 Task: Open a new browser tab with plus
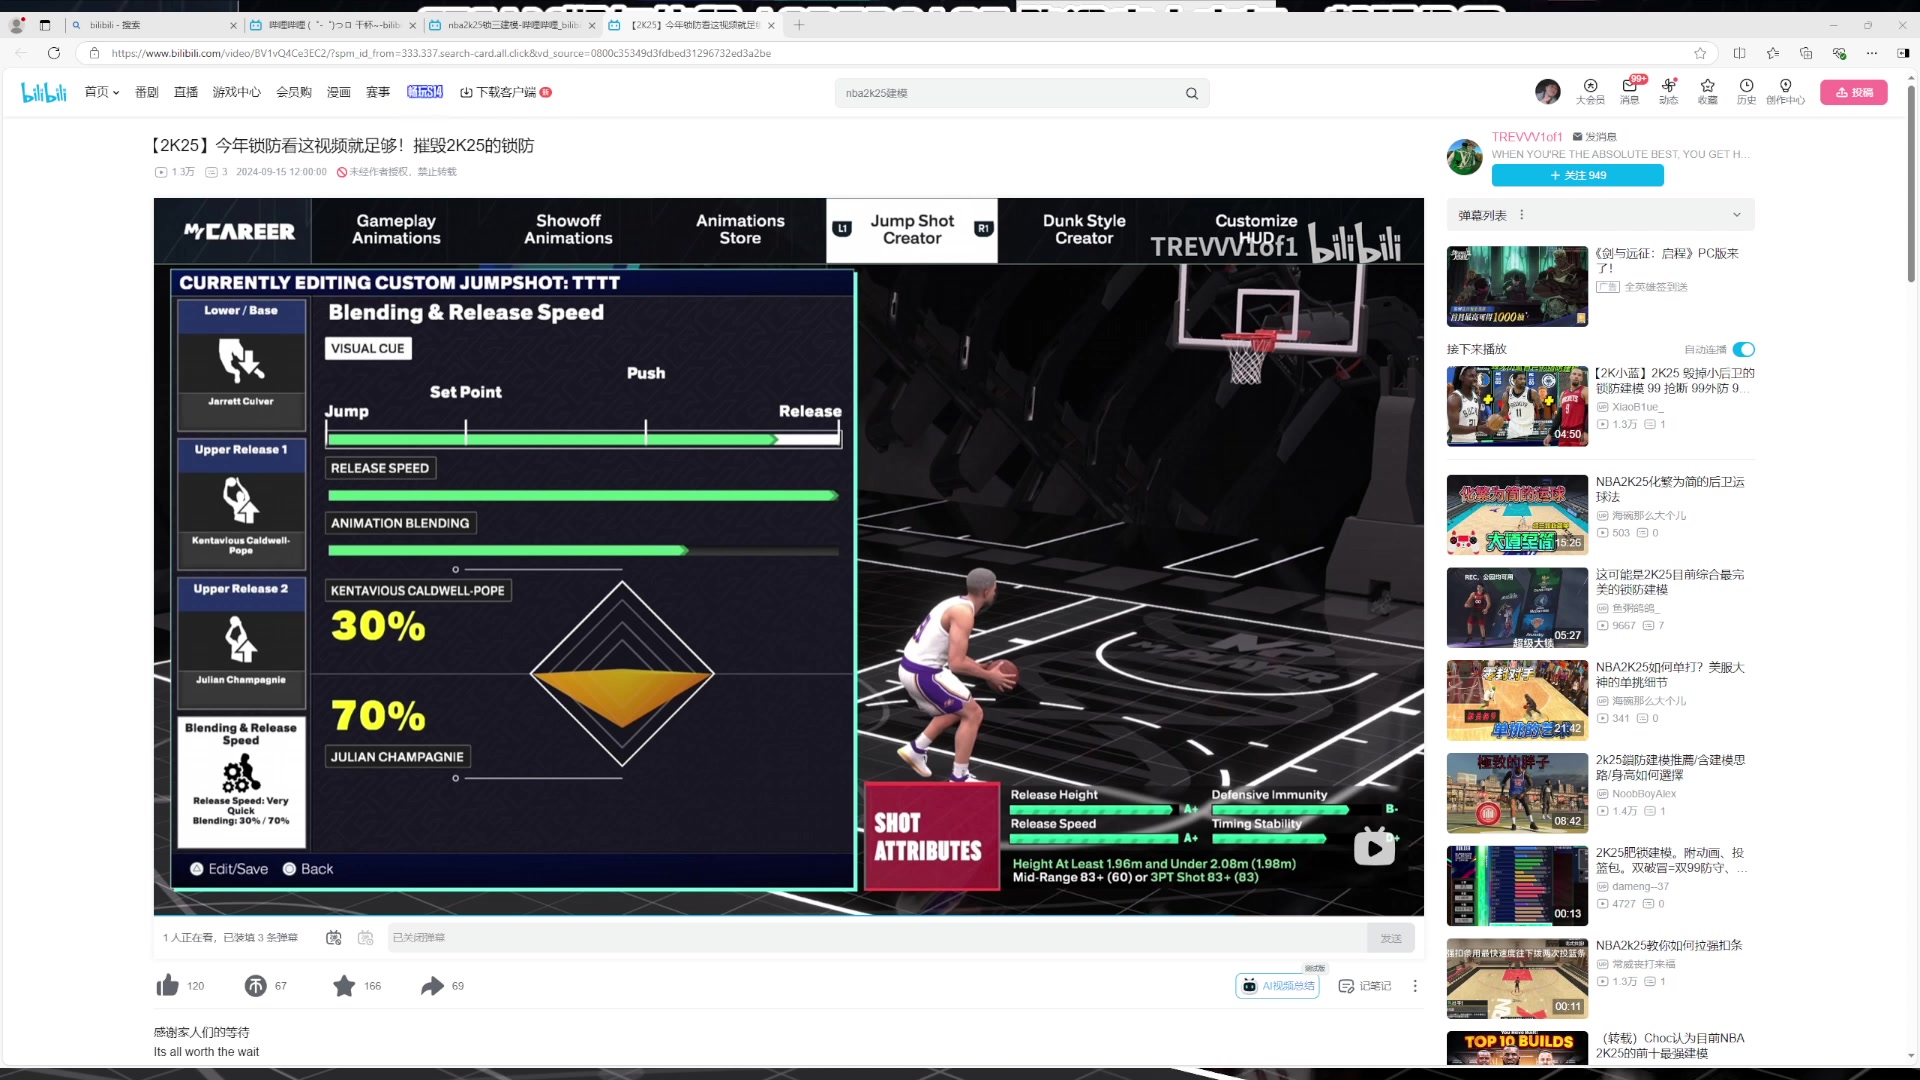click(799, 25)
